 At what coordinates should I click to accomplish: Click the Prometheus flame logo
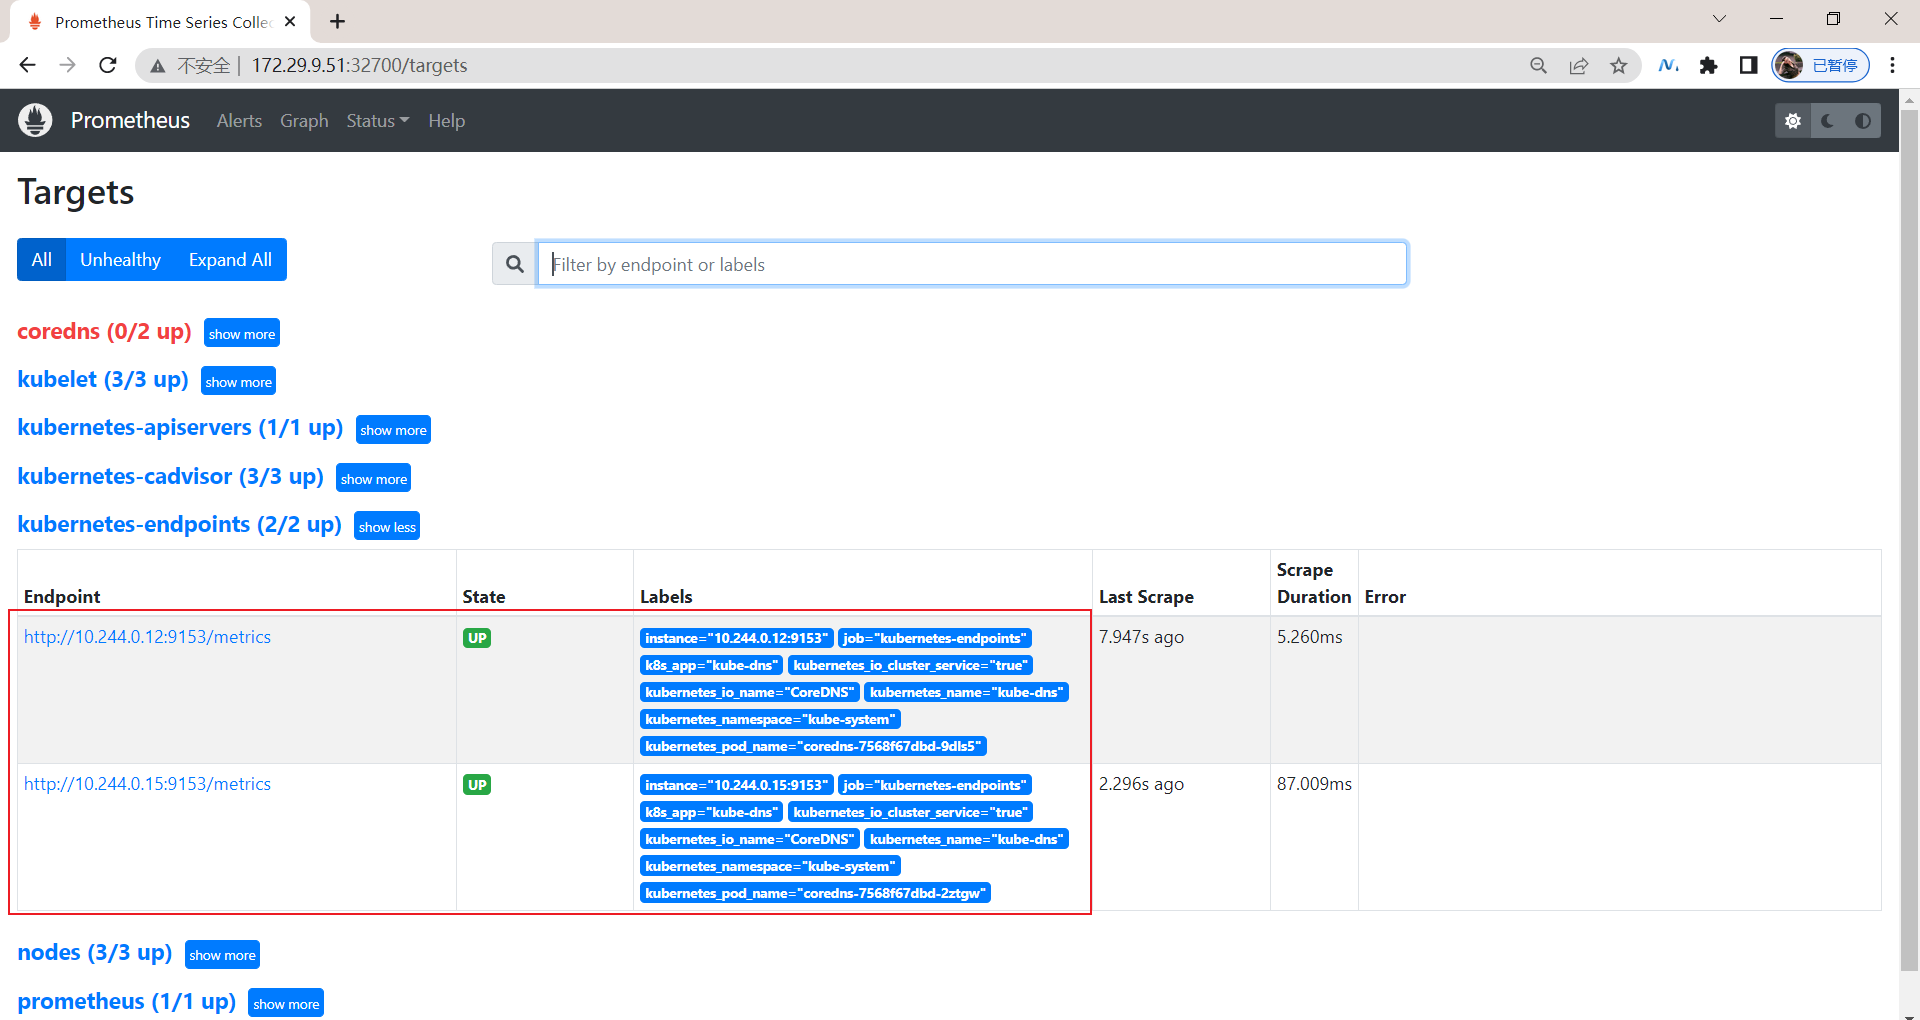35,120
